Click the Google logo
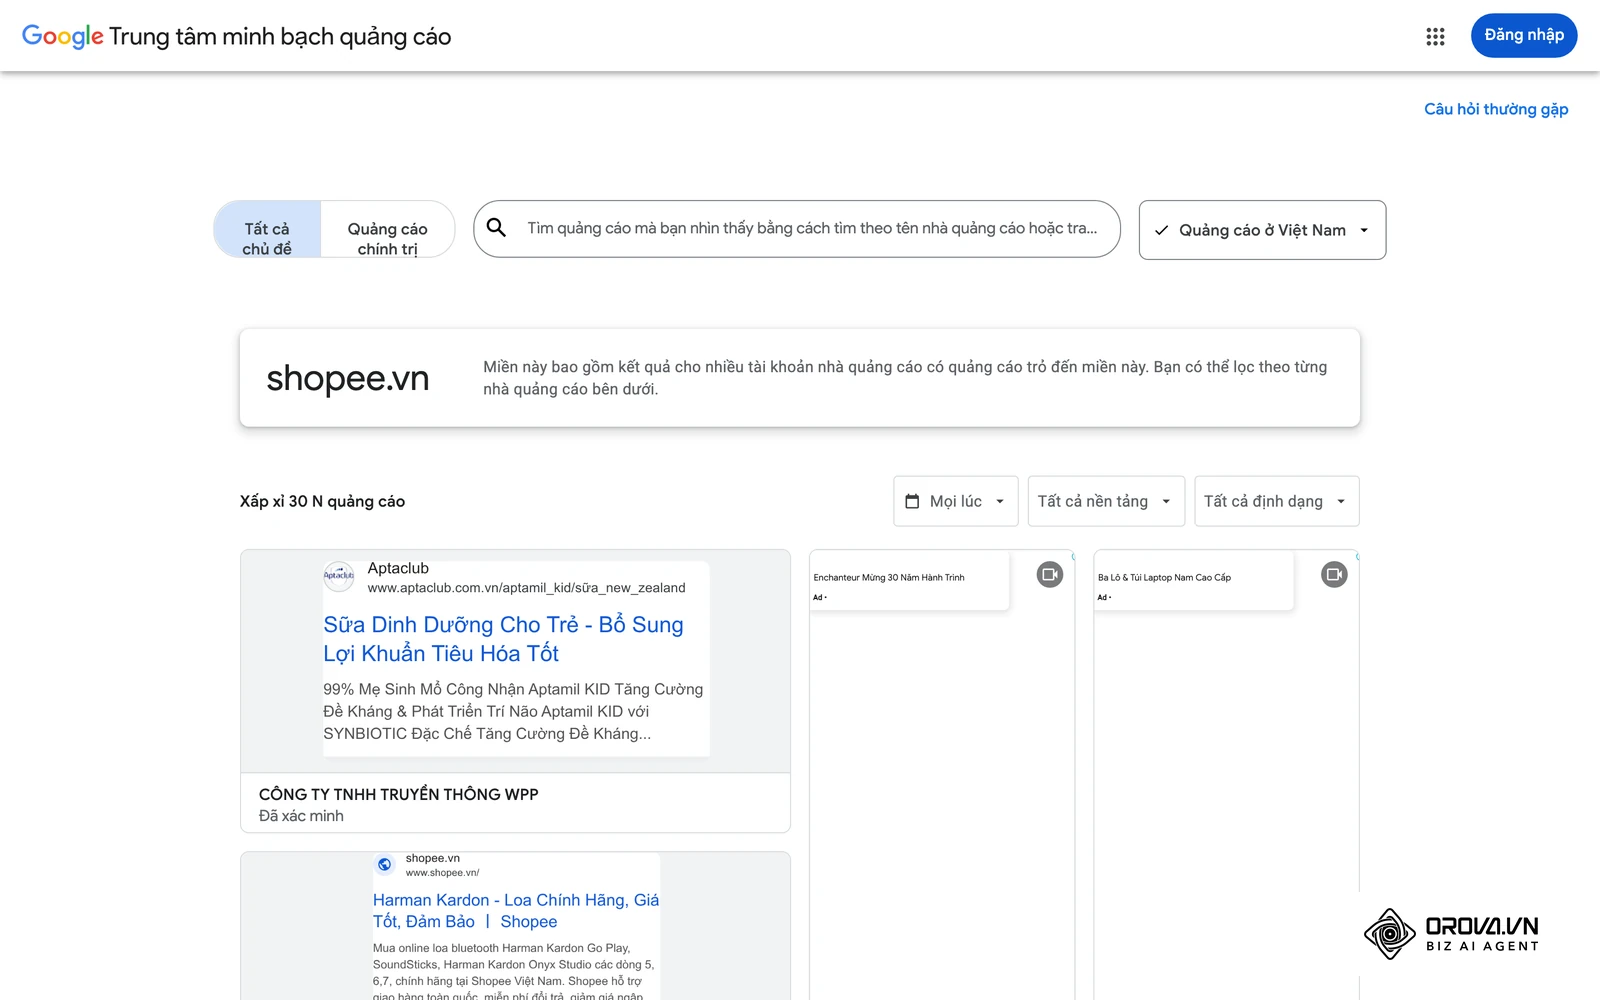Image resolution: width=1600 pixels, height=1000 pixels. pos(63,36)
